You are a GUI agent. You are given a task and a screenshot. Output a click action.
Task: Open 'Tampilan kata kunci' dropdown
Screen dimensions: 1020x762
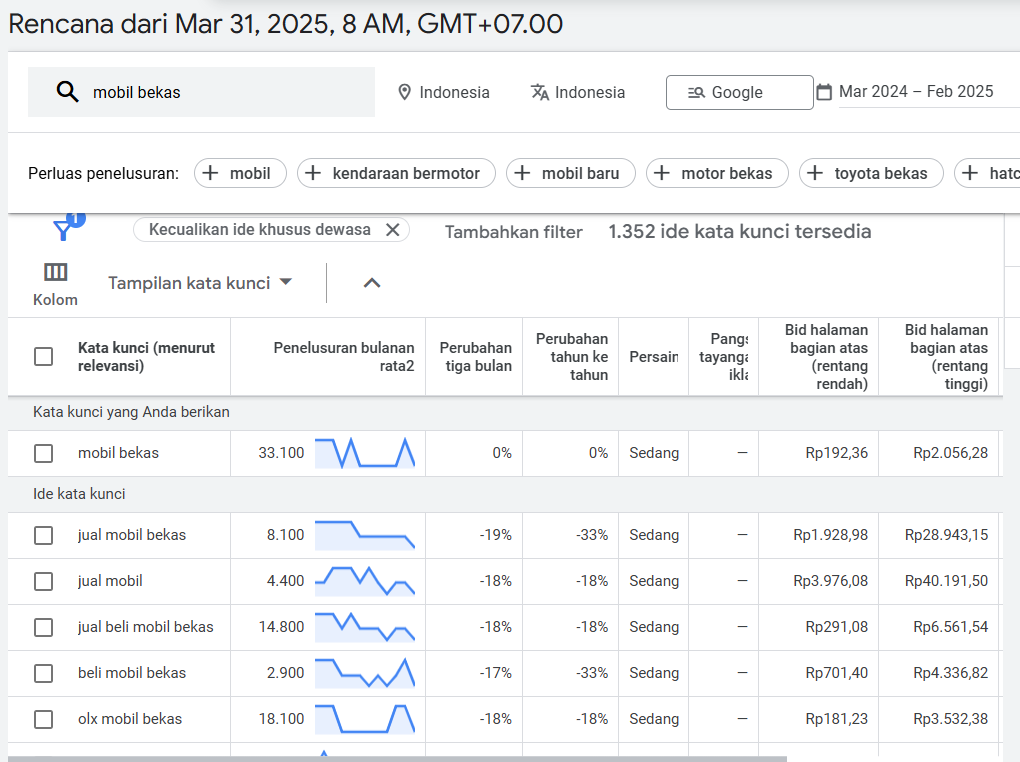[200, 283]
